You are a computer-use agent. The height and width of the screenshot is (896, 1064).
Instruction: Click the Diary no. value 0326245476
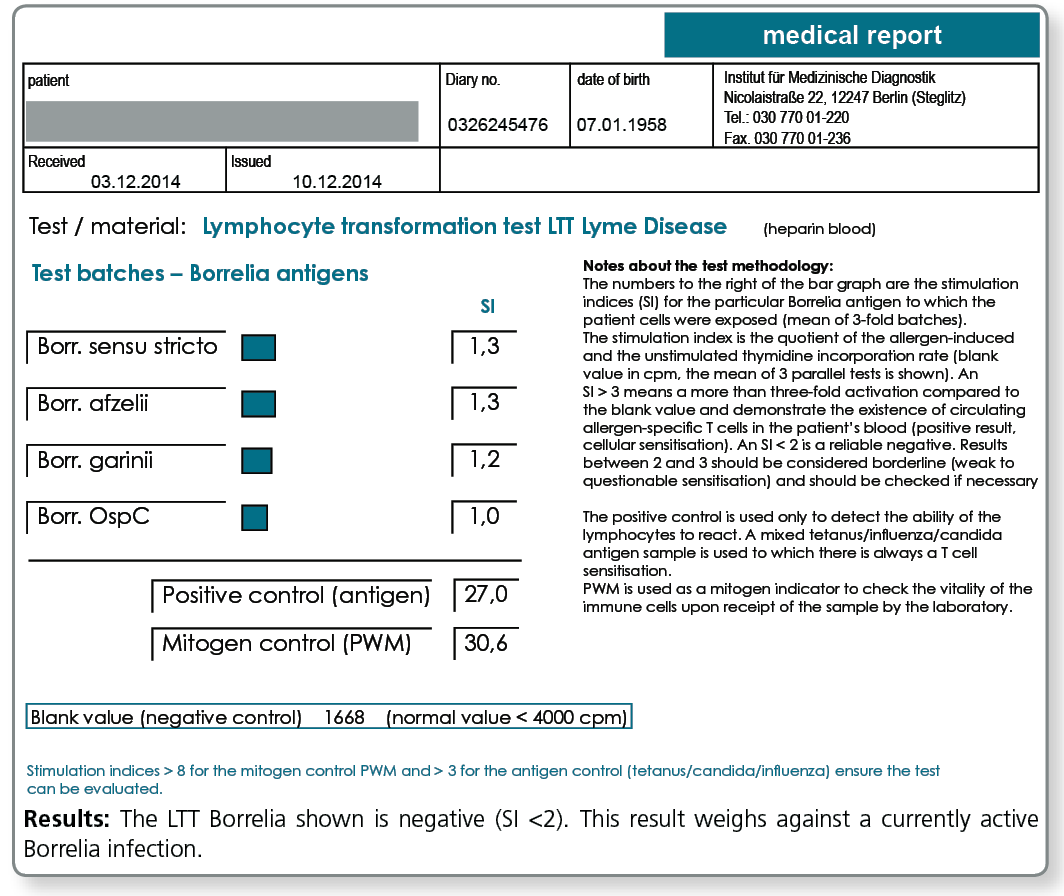click(x=497, y=125)
